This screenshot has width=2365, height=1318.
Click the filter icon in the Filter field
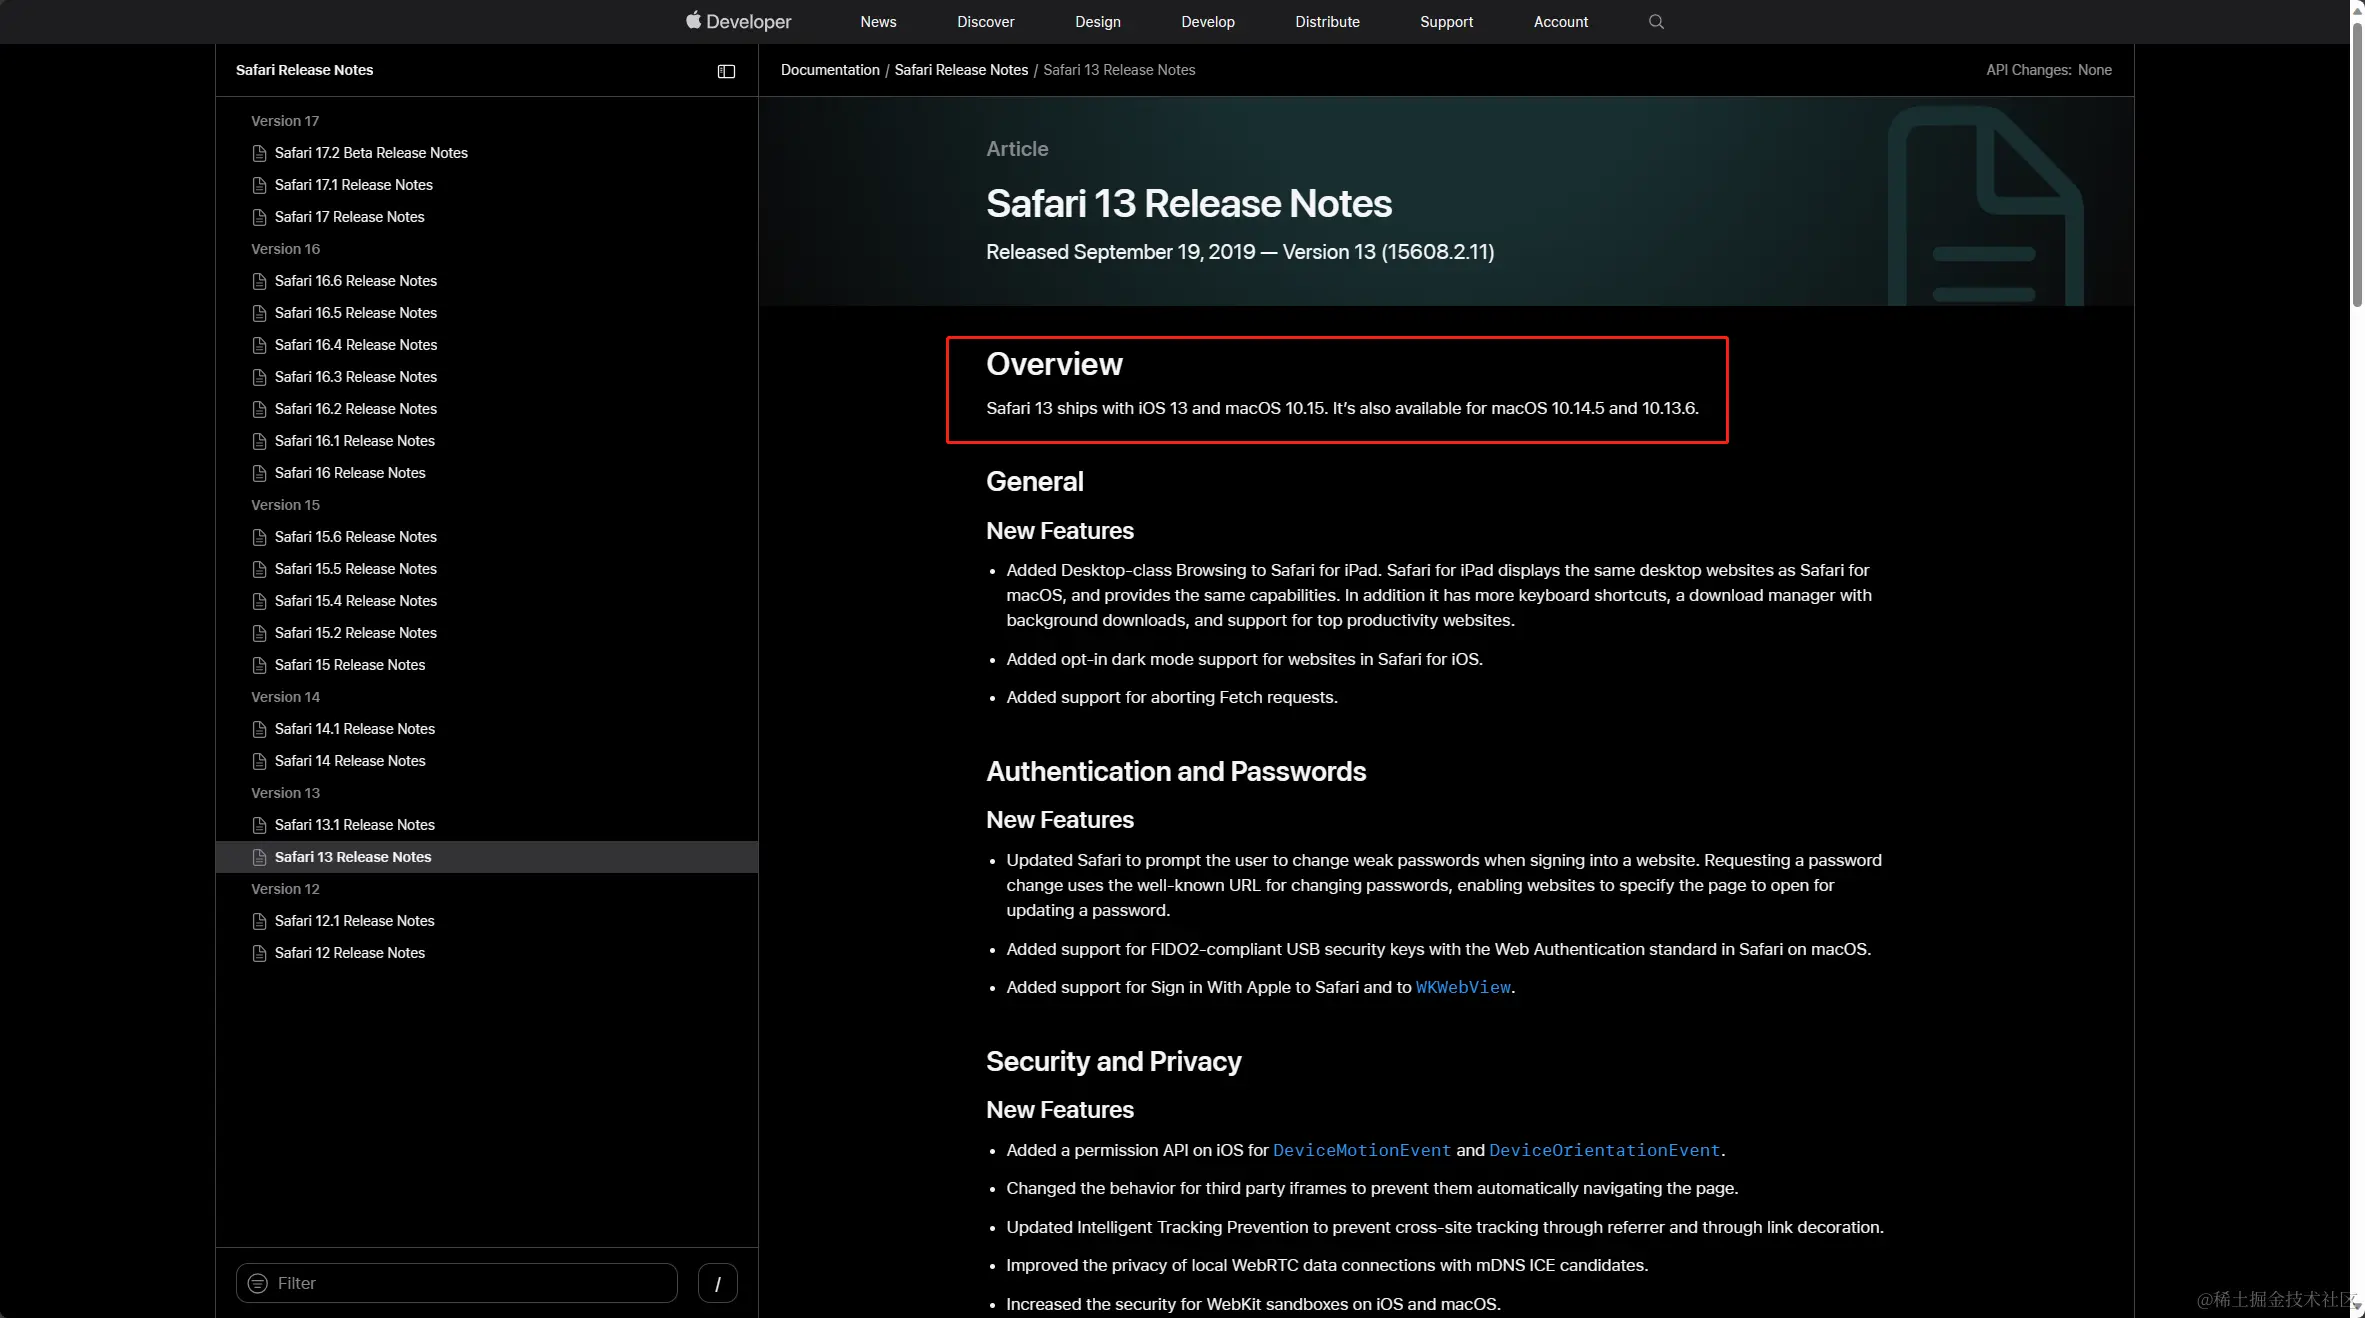click(x=258, y=1283)
